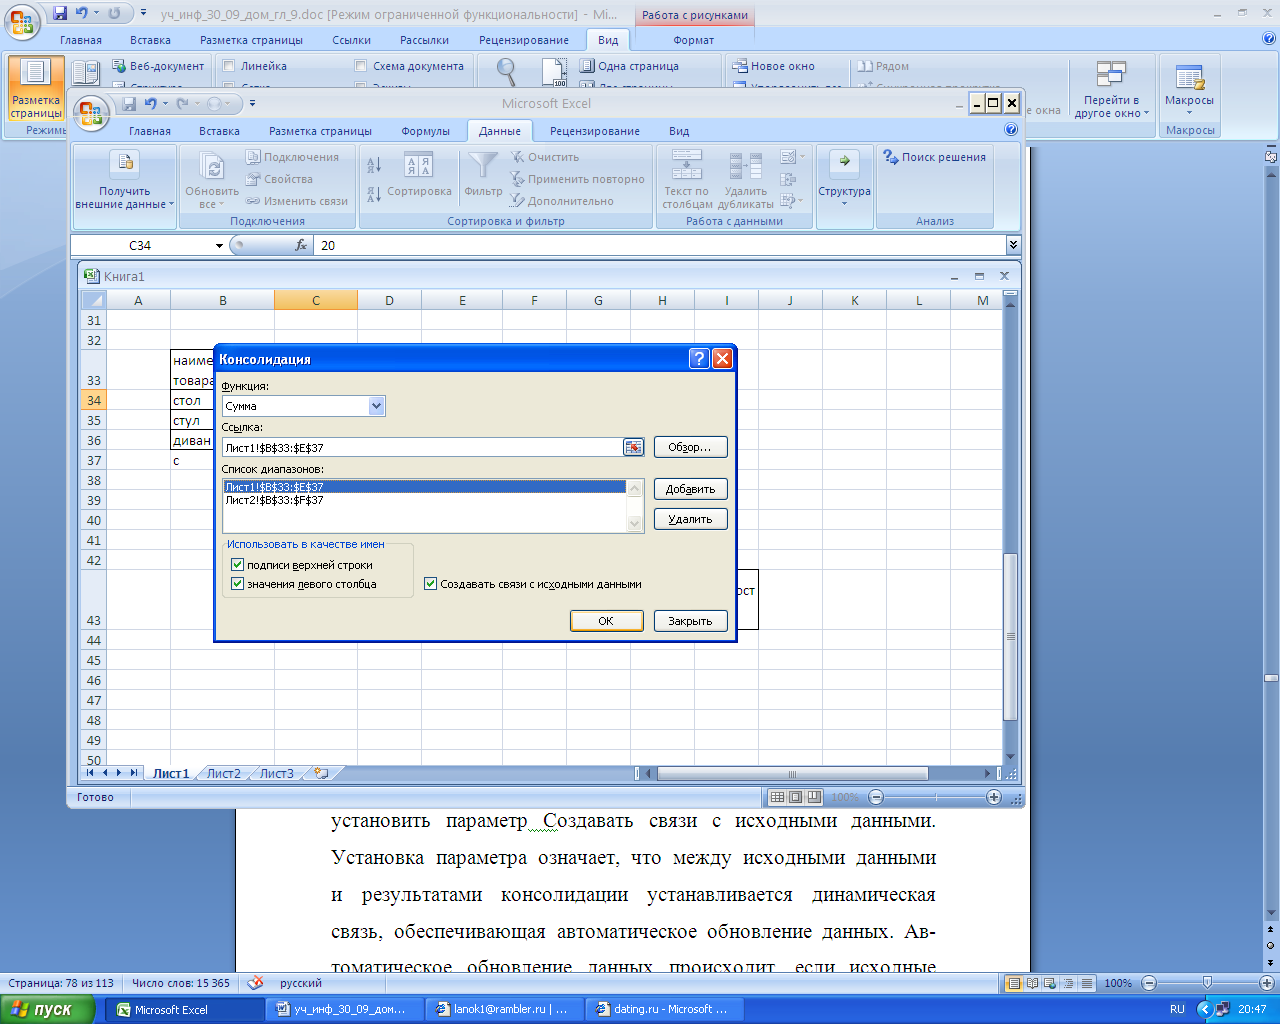Click lanok1@rambler.ru taskbar item

(x=504, y=1010)
